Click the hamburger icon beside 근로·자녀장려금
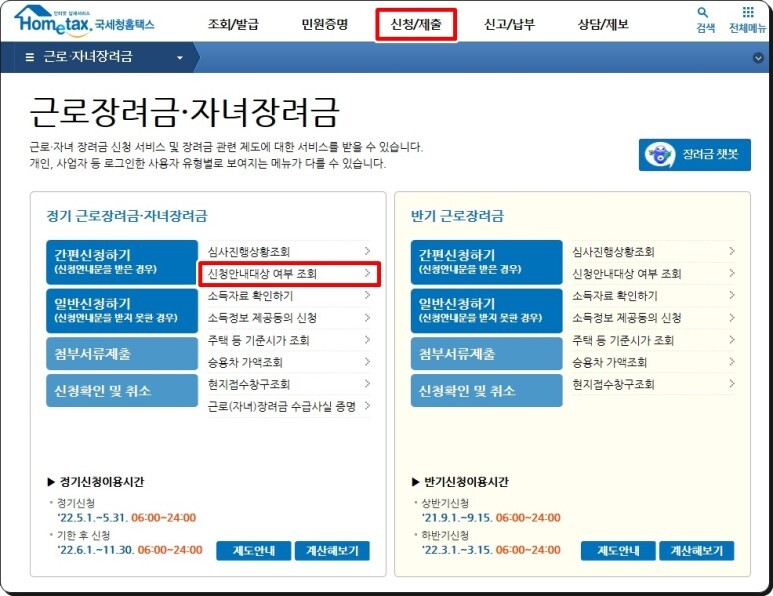773x596 pixels. [x=30, y=57]
